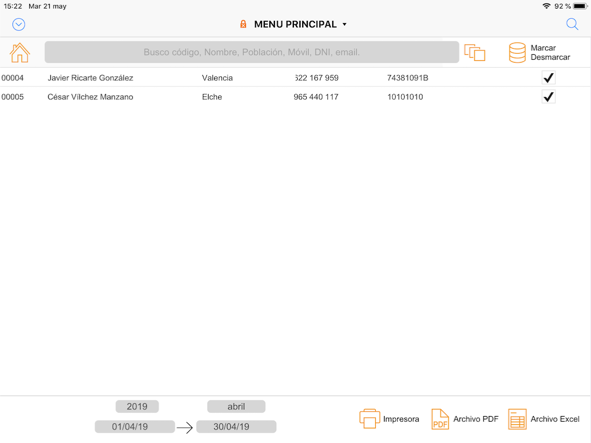Viewport: 591px width, 443px height.
Task: Select the MENU PRINCIPAL title
Action: (x=295, y=24)
